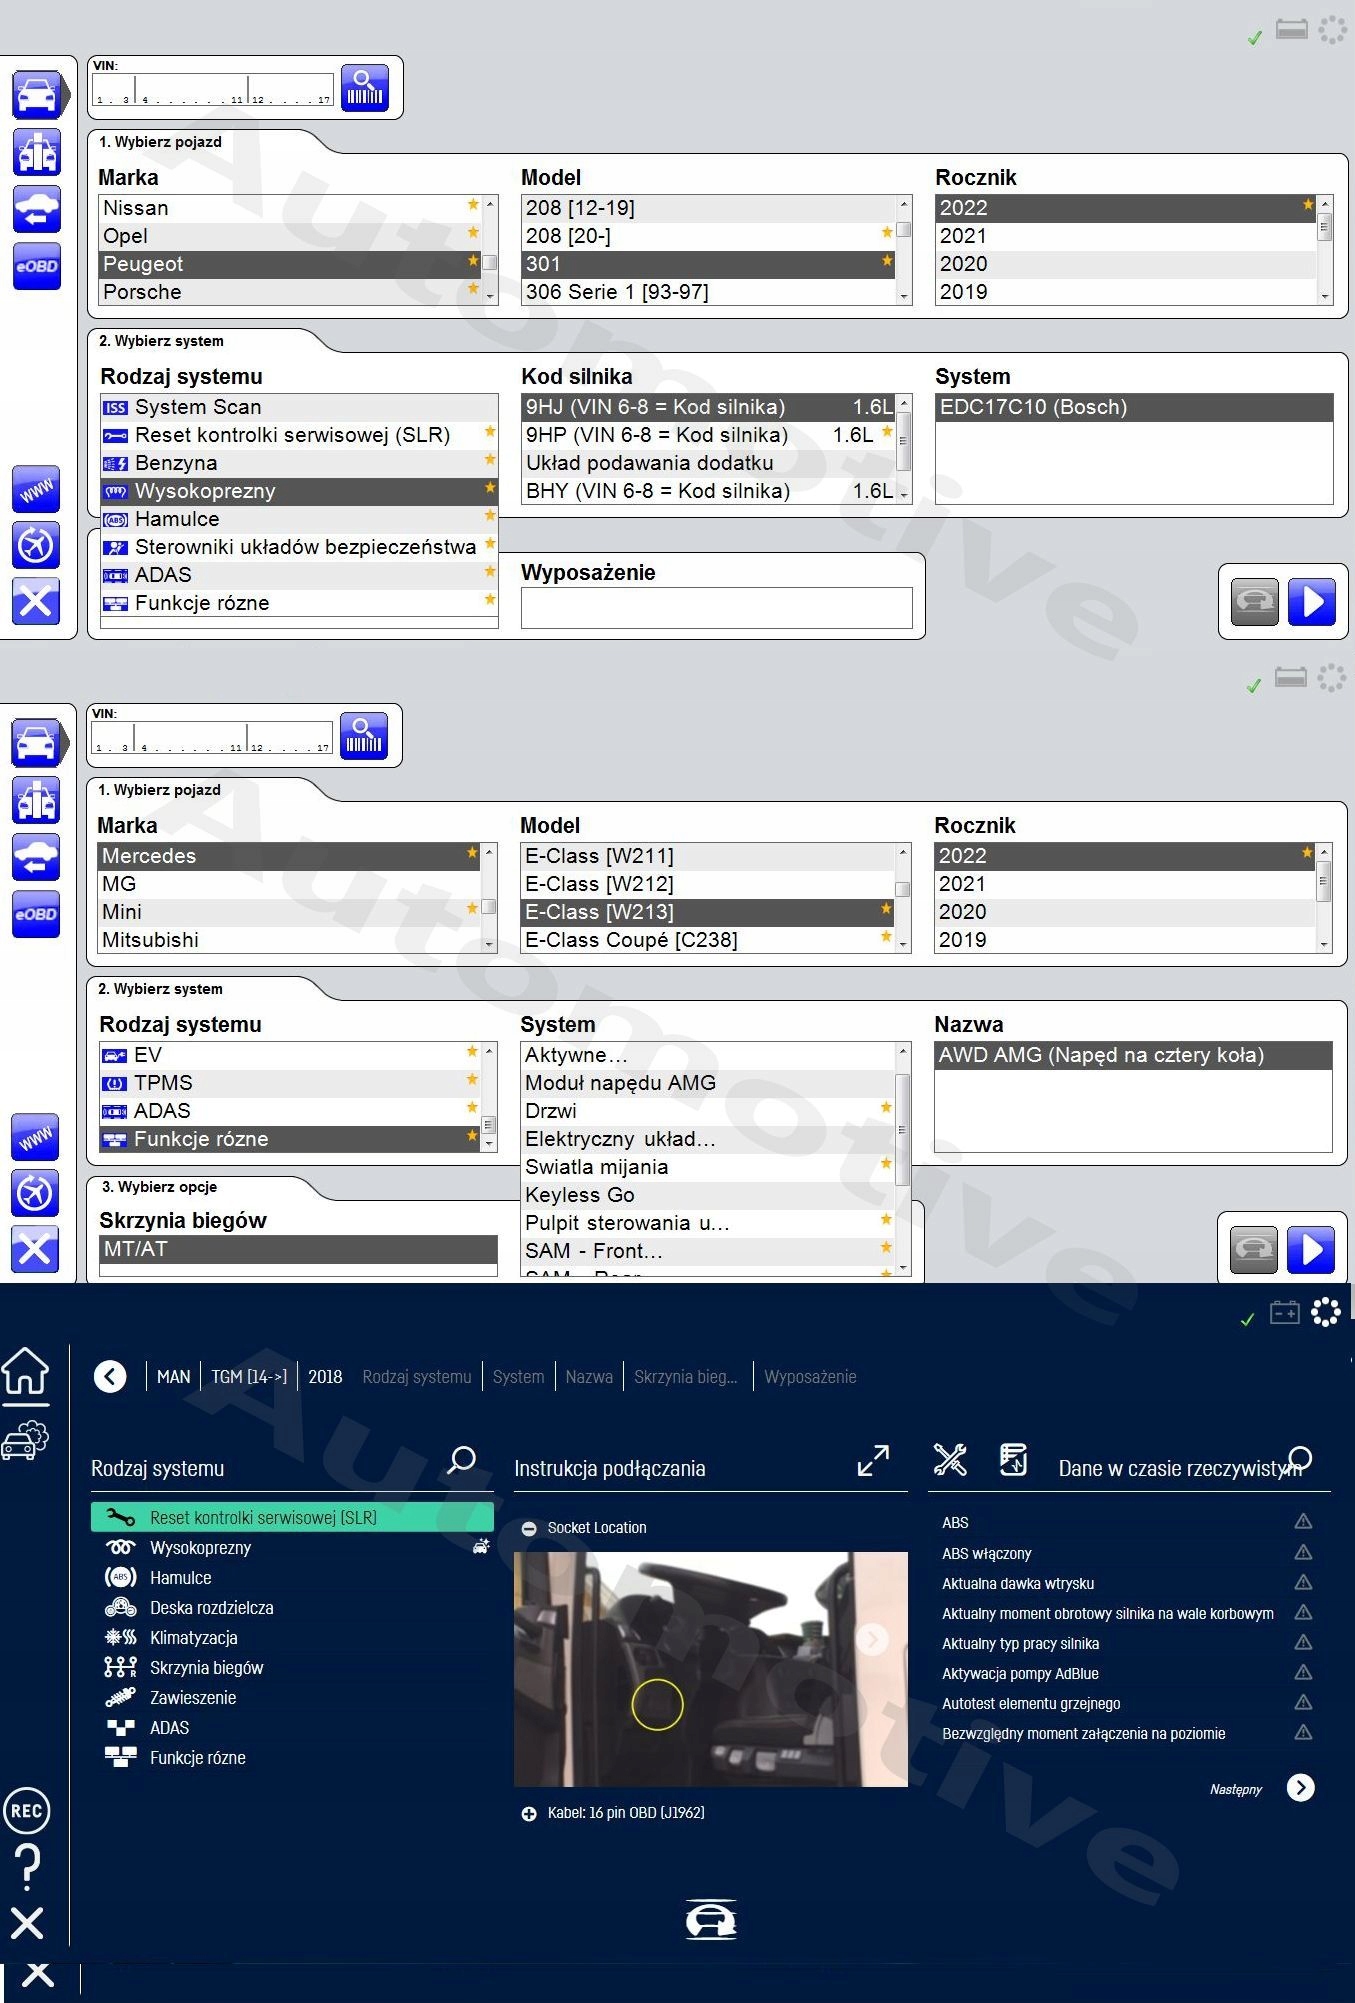The height and width of the screenshot is (2003, 1355).
Task: Toggle the favorite star next to Benzyna
Action: [x=490, y=460]
